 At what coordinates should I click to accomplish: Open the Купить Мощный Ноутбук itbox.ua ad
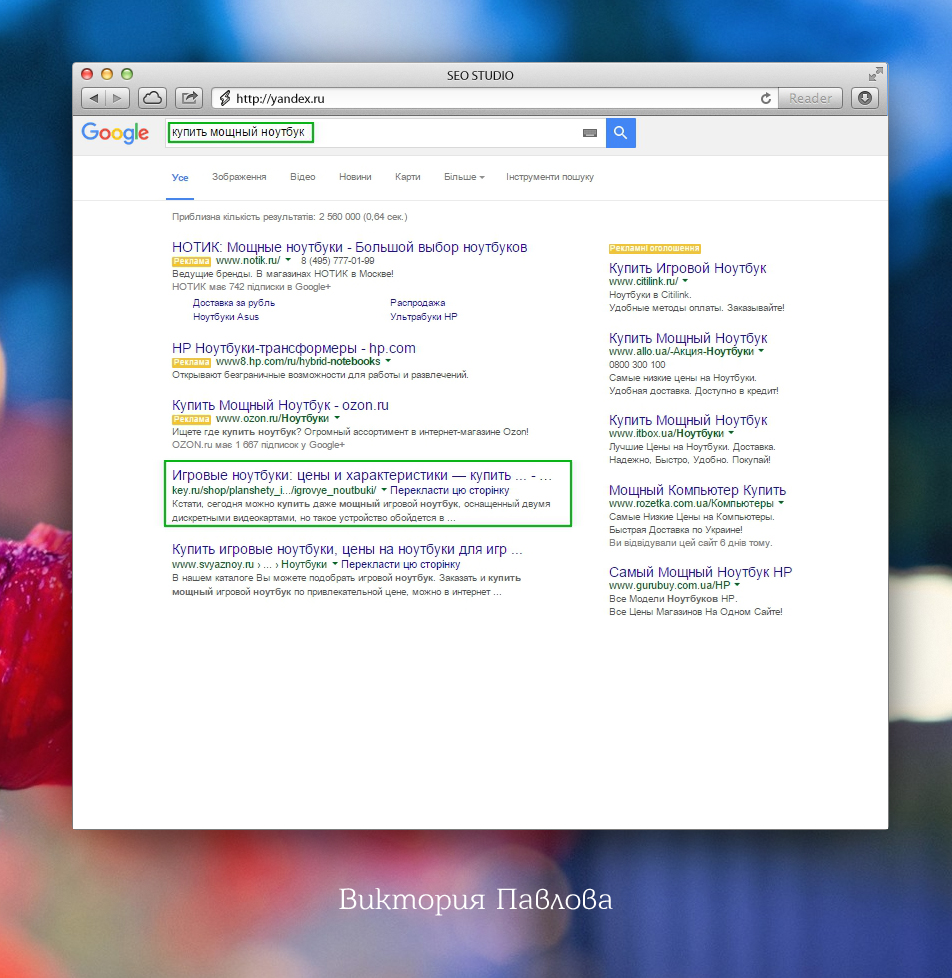688,420
